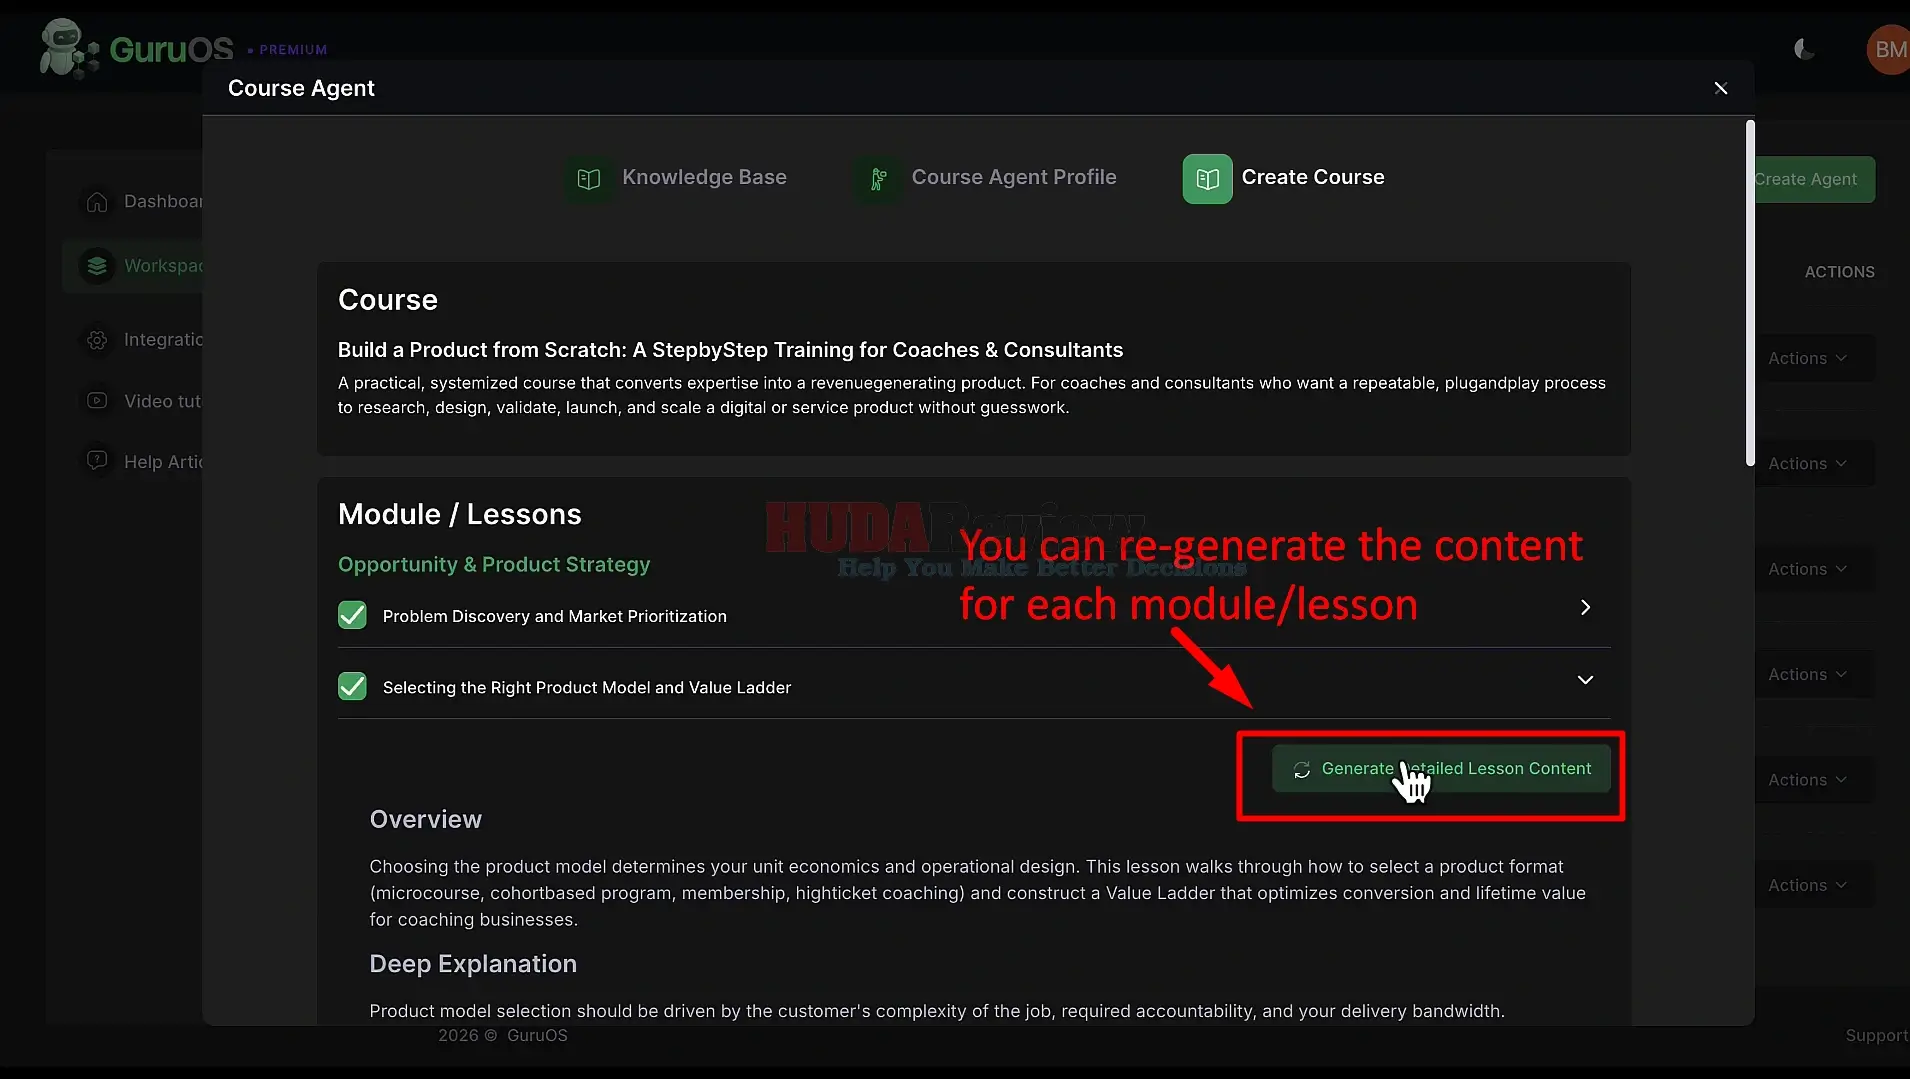The height and width of the screenshot is (1079, 1910).
Task: Toggle checkbox for Problem Discovery lesson
Action: (352, 615)
